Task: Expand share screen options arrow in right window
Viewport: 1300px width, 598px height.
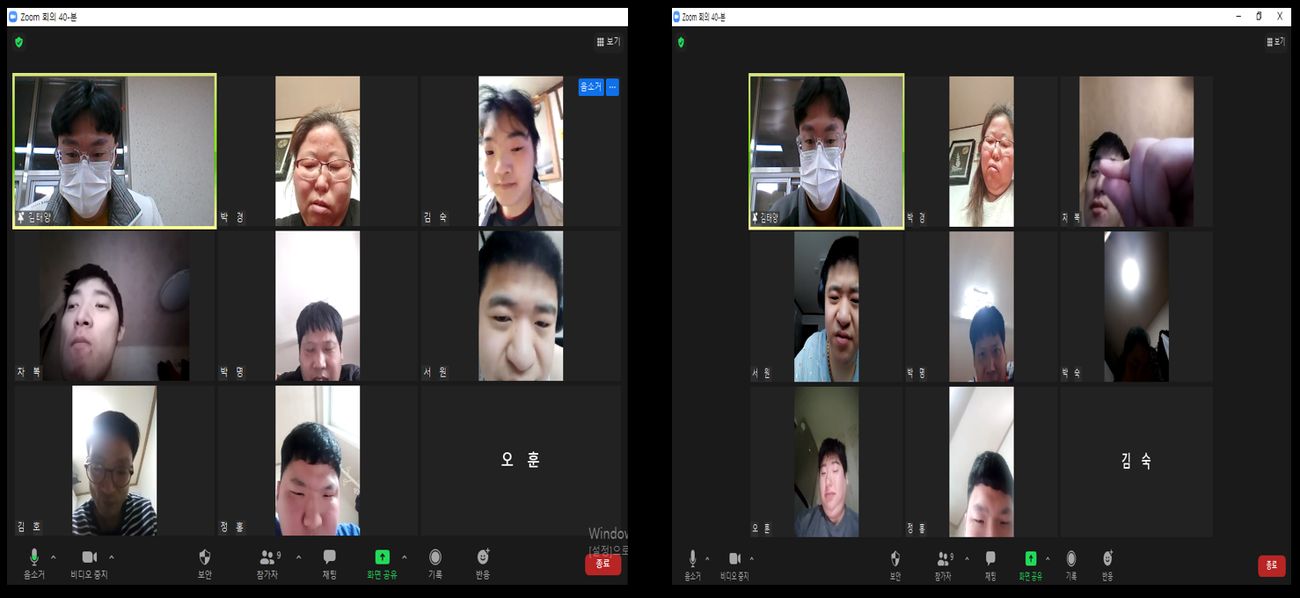Action: [x=1047, y=557]
